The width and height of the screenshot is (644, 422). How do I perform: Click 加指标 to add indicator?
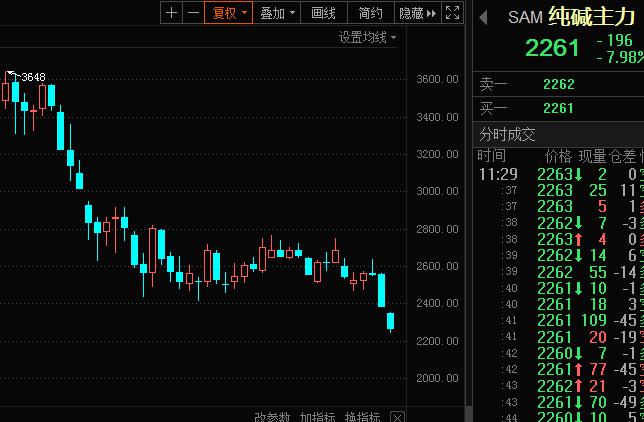click(317, 417)
